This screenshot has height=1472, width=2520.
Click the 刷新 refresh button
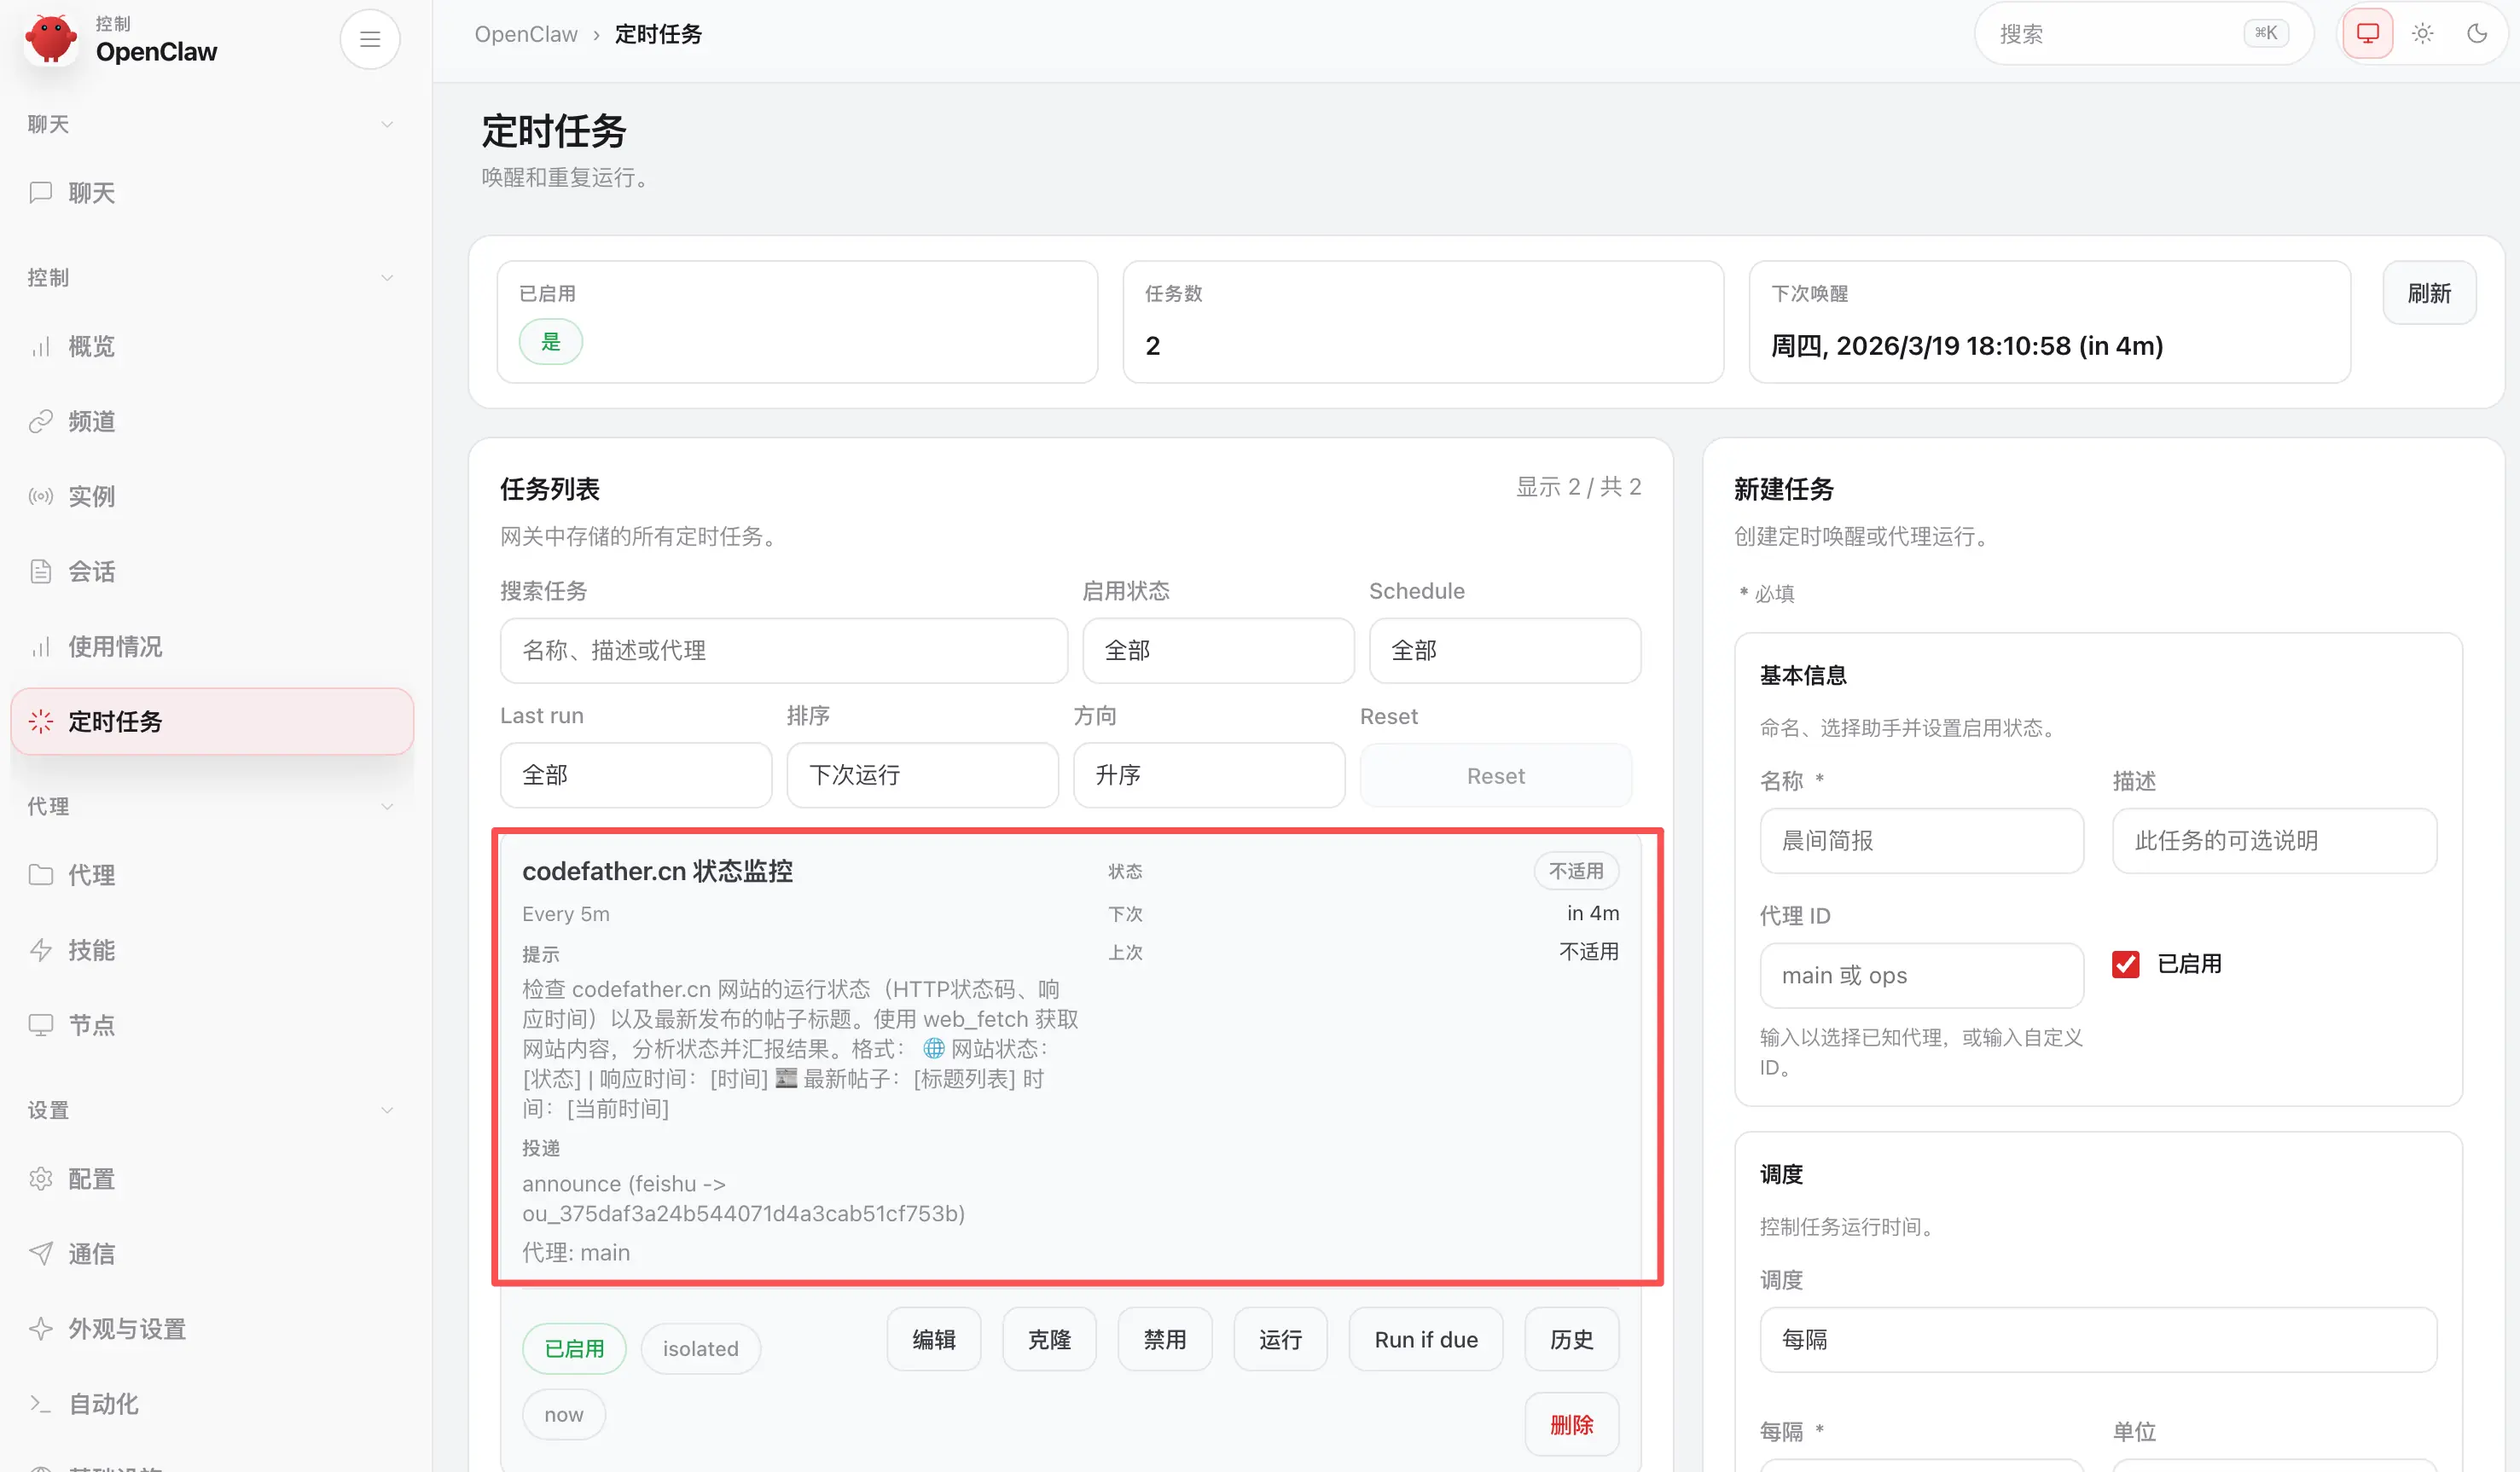(x=2428, y=293)
